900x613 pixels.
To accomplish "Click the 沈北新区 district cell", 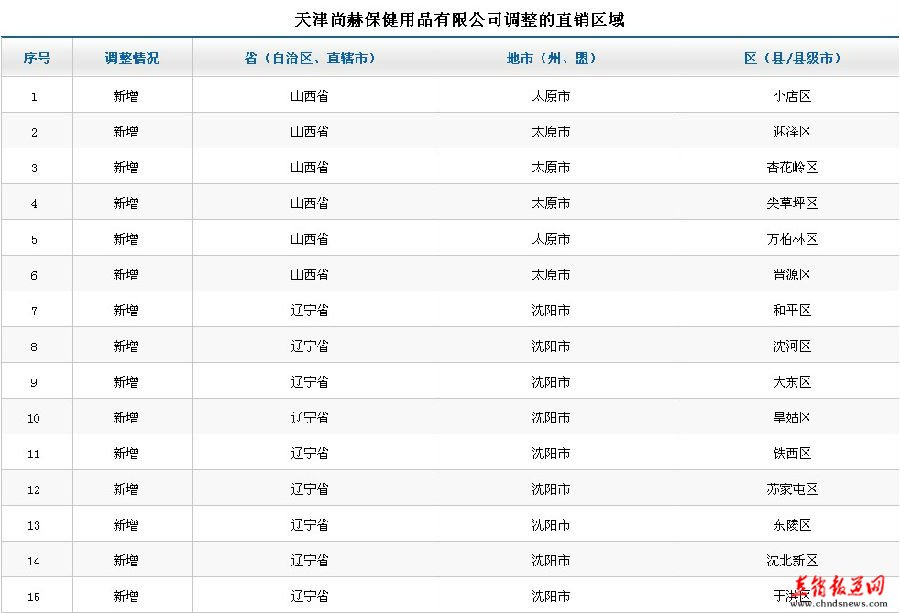I will tap(792, 561).
